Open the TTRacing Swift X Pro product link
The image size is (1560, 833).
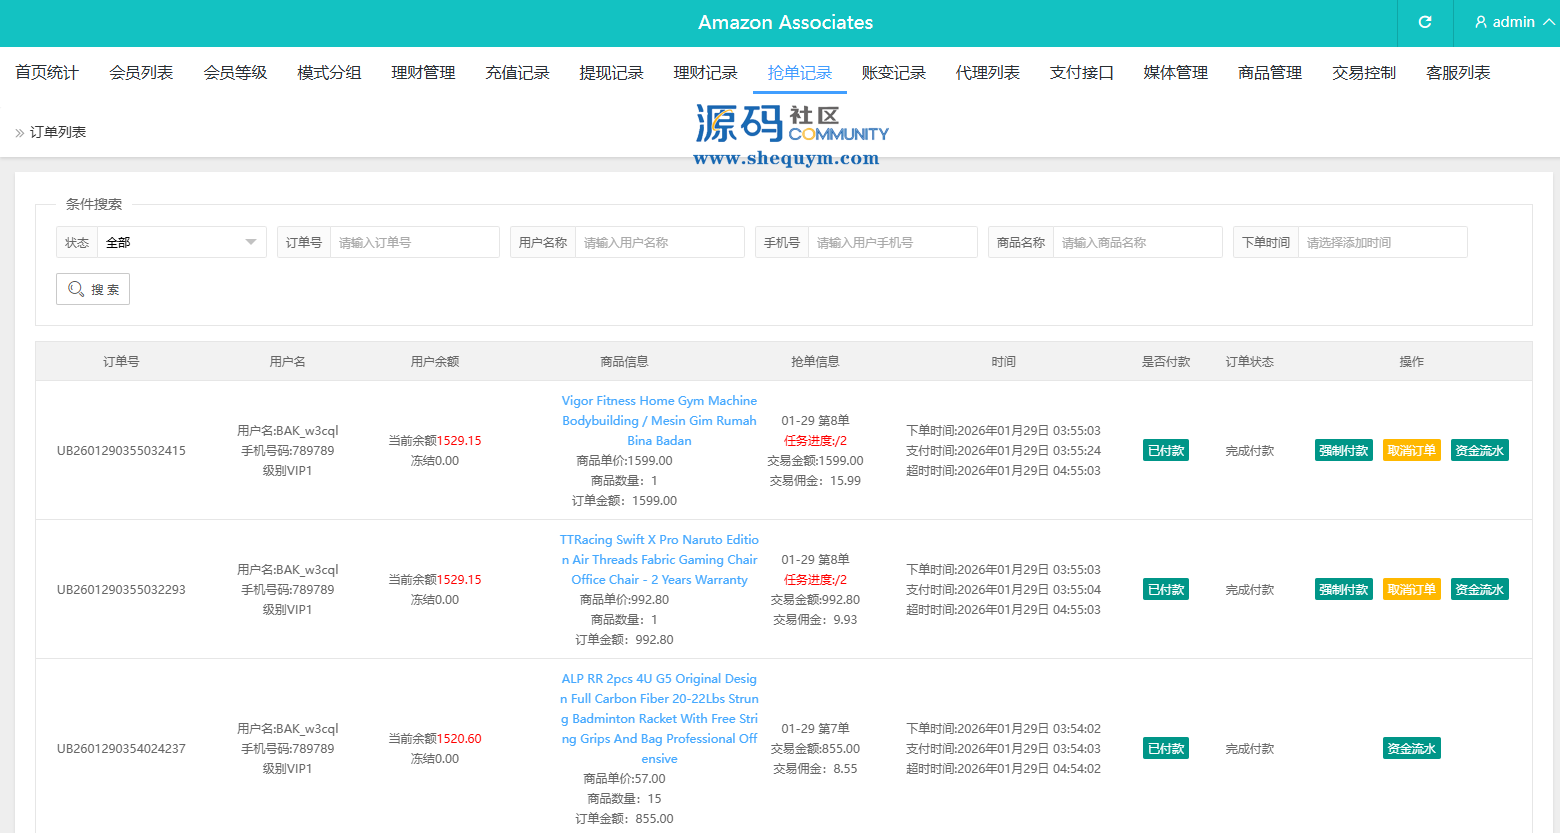pyautogui.click(x=659, y=559)
